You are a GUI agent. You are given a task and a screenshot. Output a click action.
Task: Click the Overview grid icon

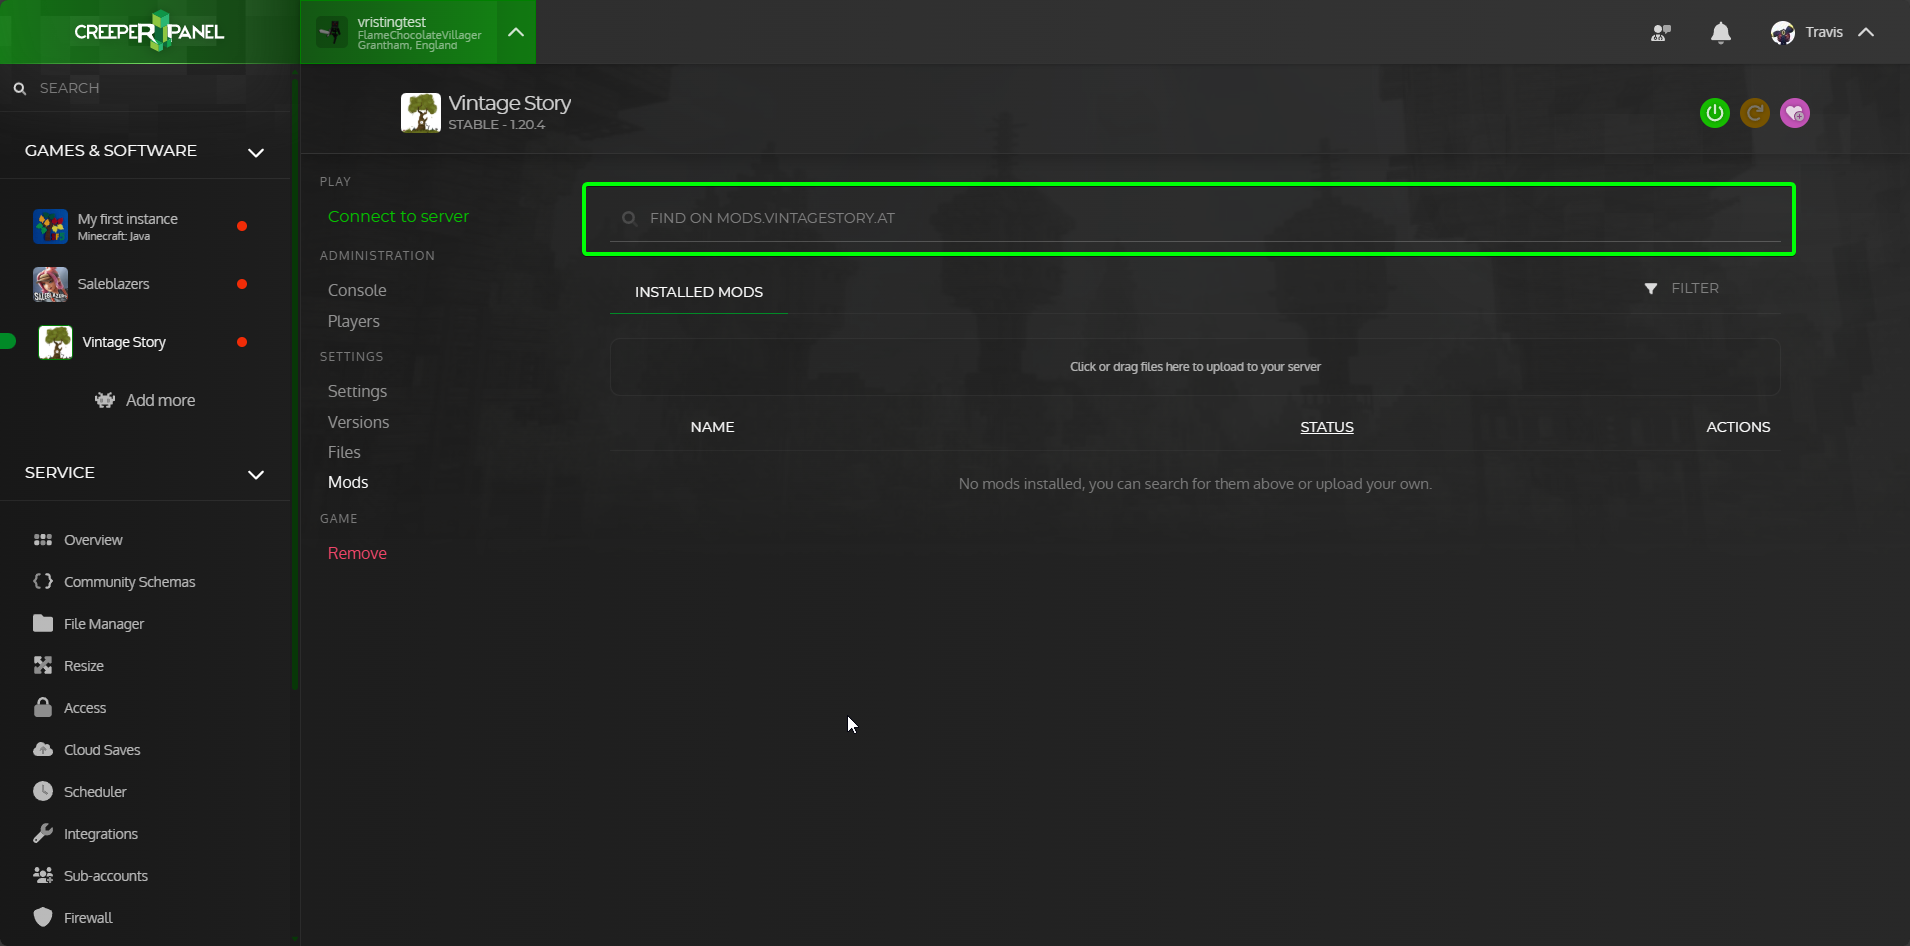[43, 540]
